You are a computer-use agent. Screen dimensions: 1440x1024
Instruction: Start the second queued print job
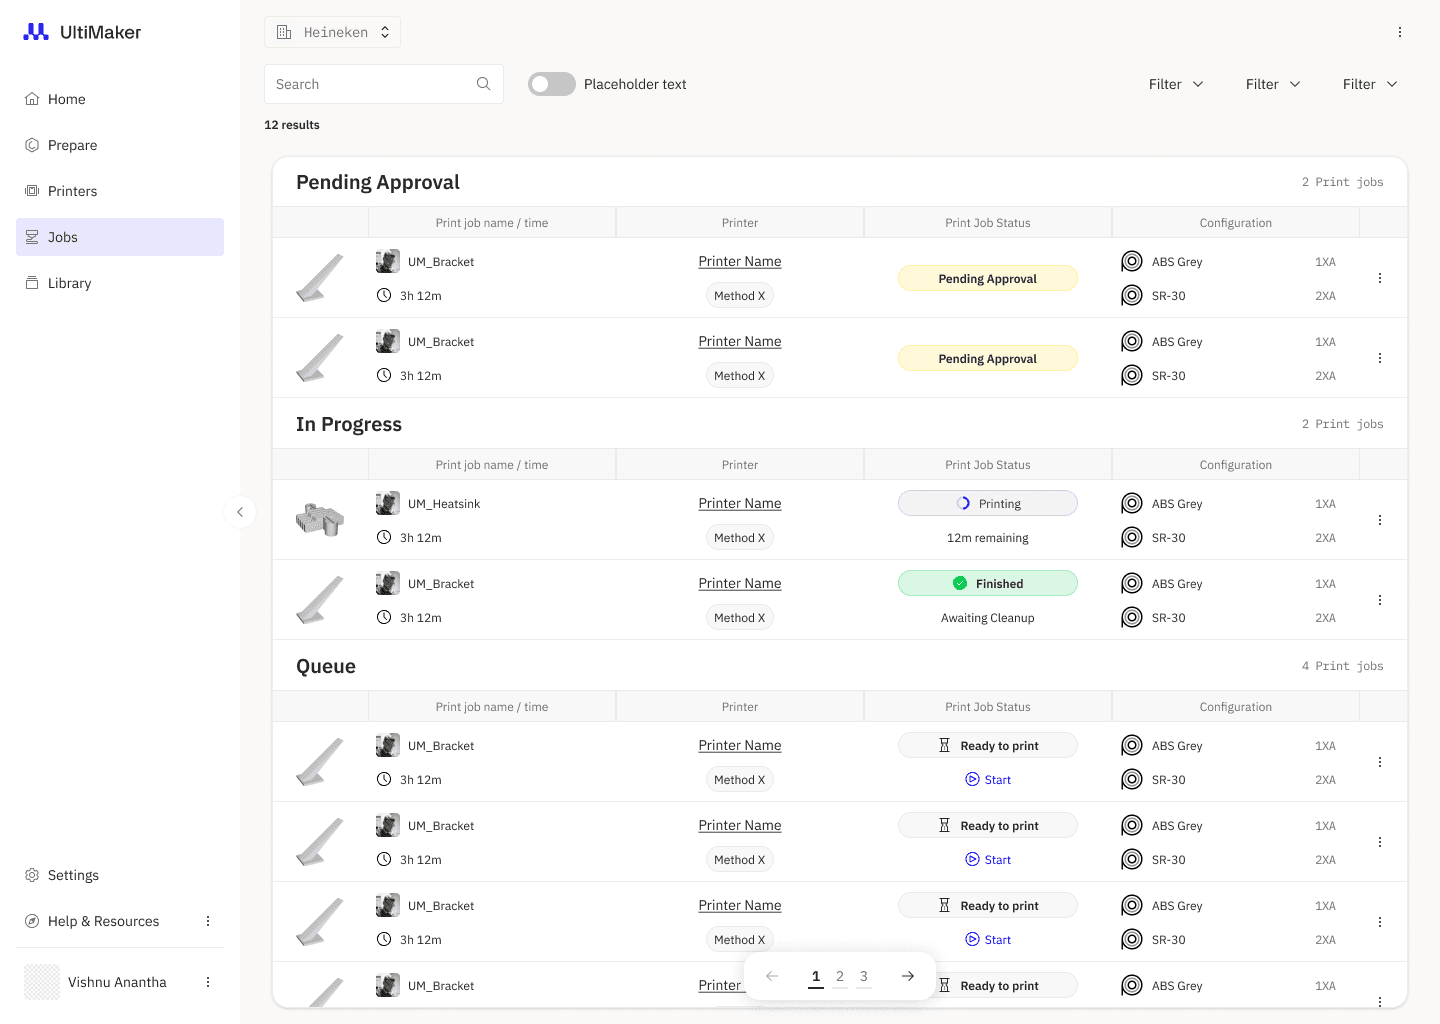tap(988, 860)
